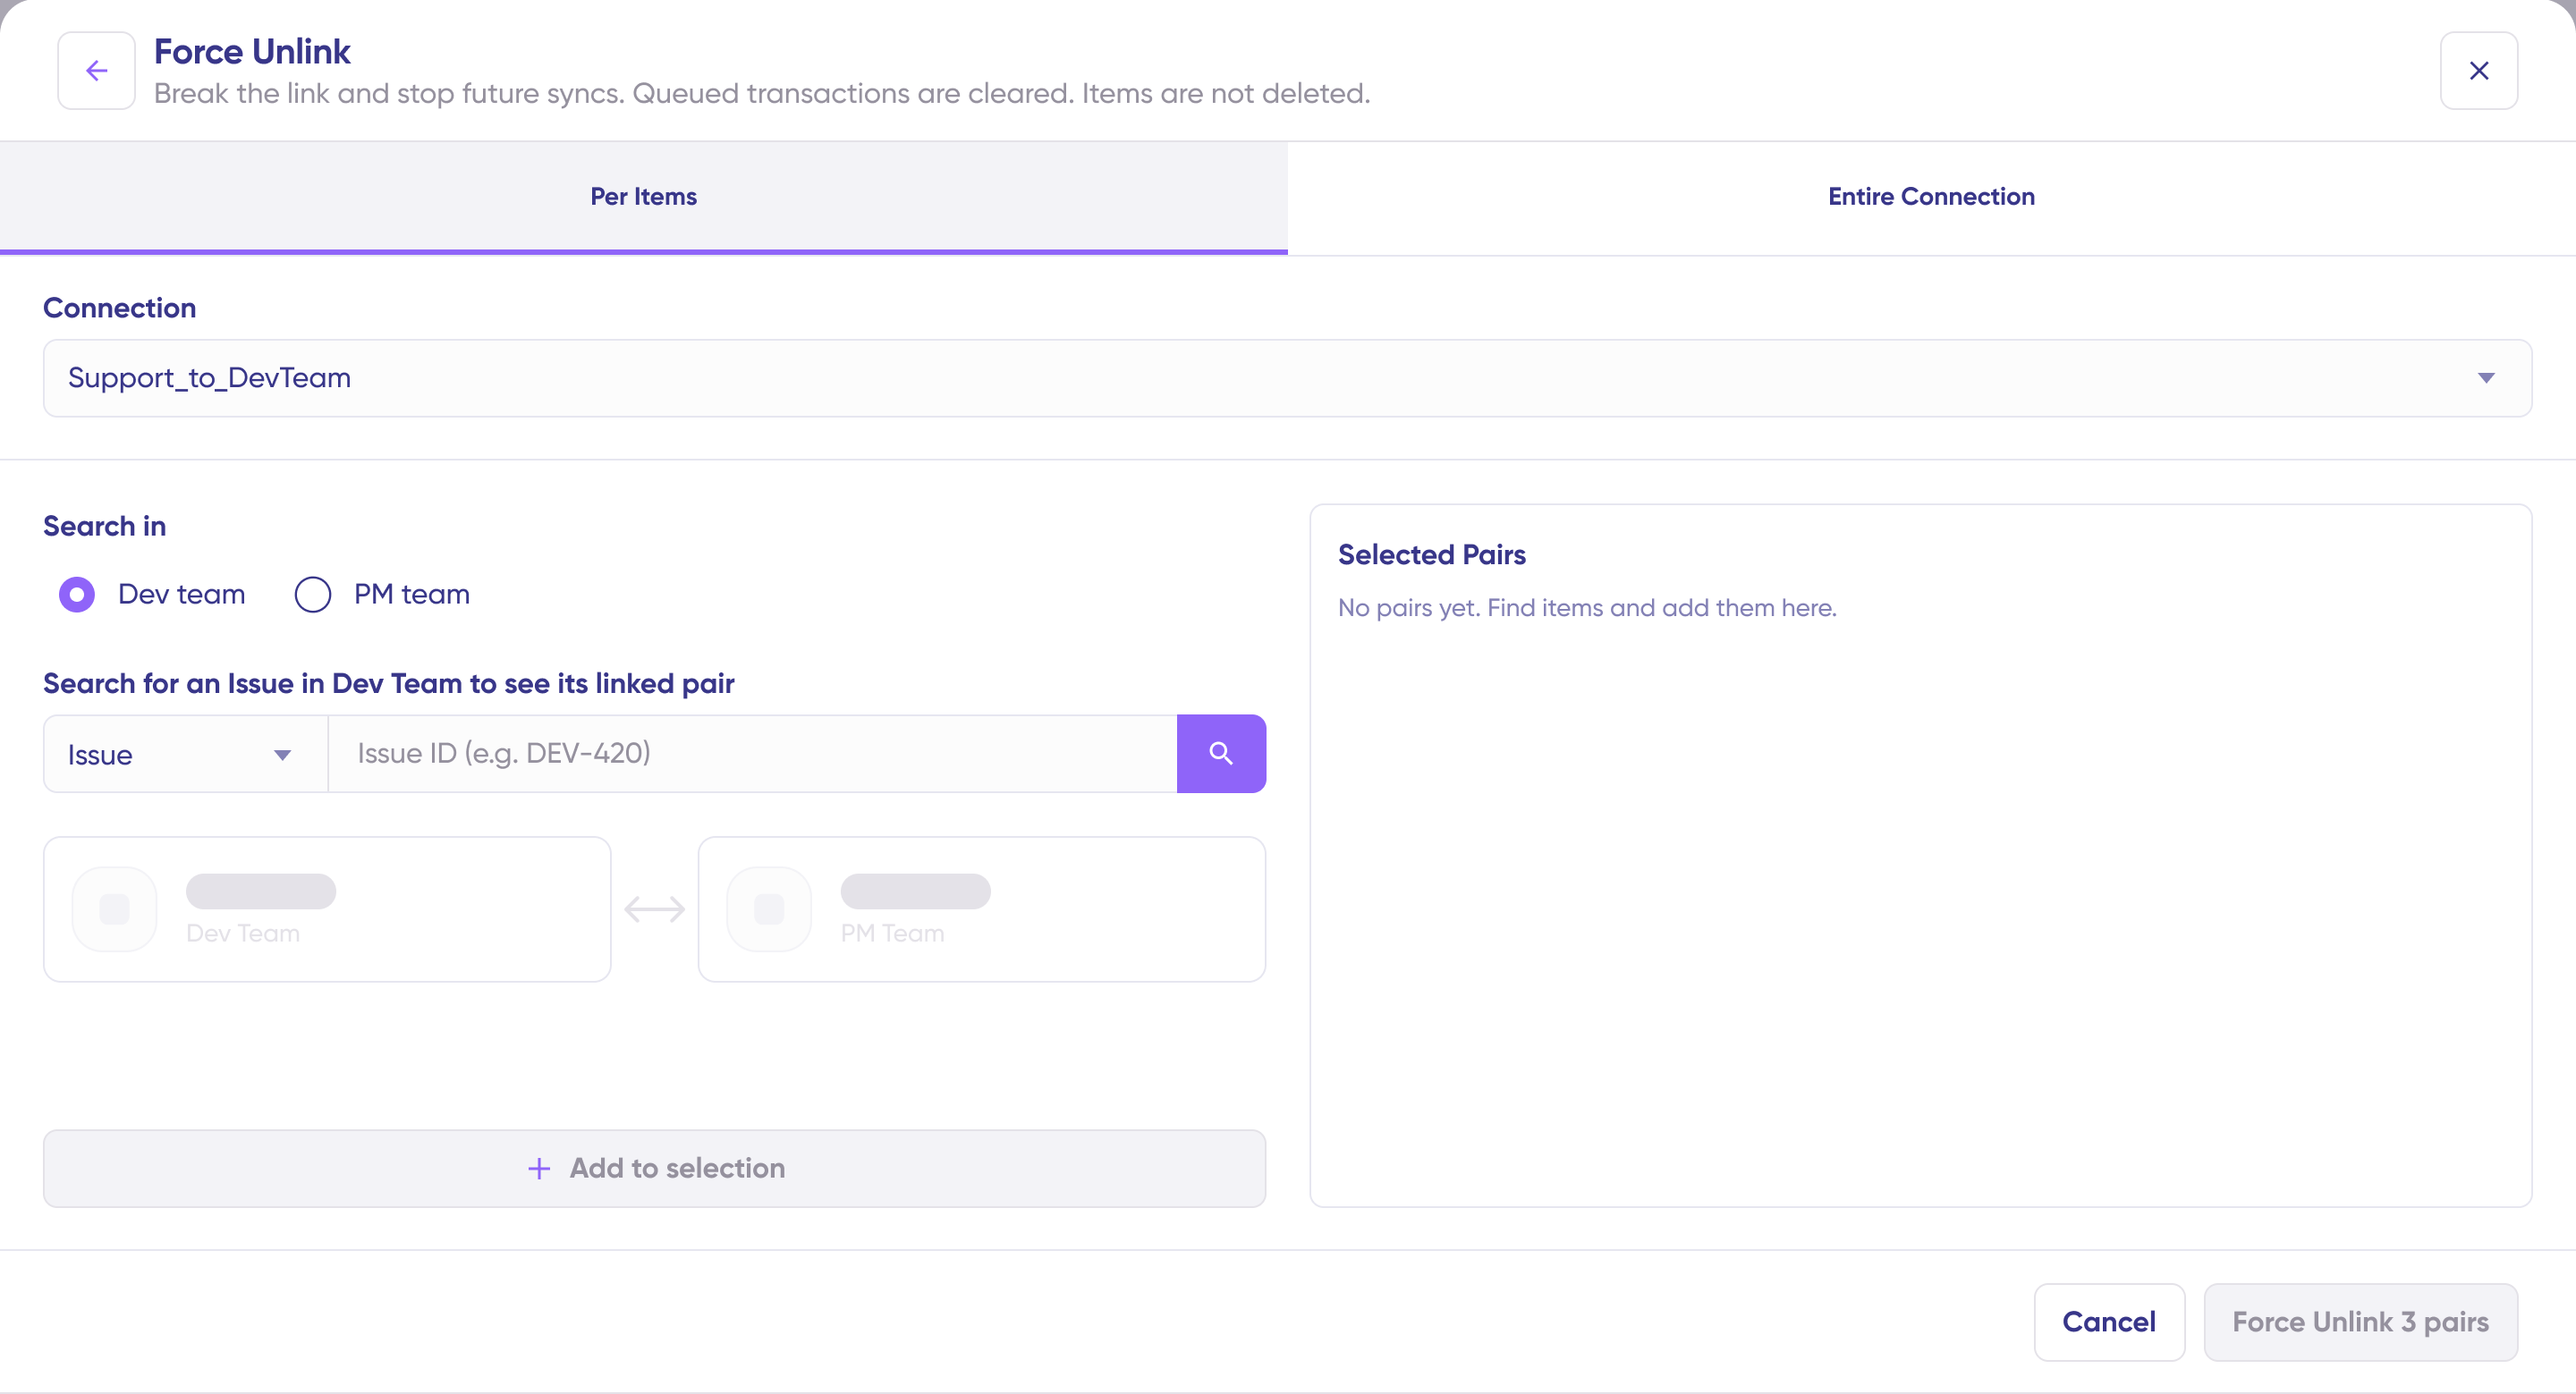
Task: Click the PM team radio label
Action: 411,594
